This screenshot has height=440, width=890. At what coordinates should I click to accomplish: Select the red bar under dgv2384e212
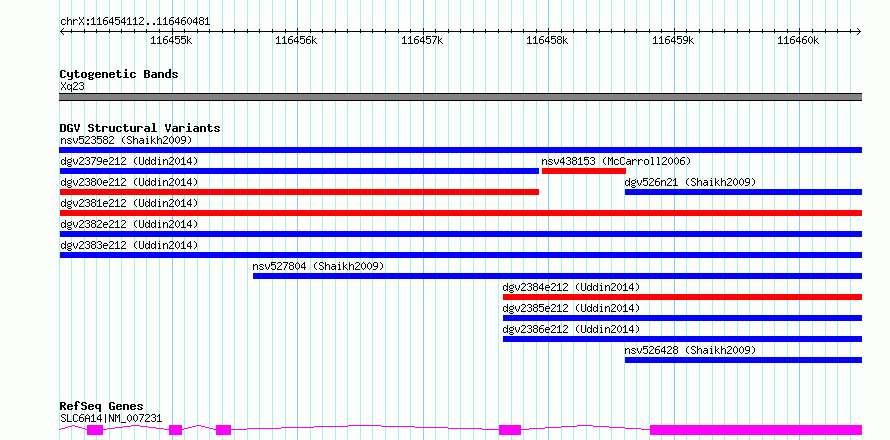tap(682, 297)
